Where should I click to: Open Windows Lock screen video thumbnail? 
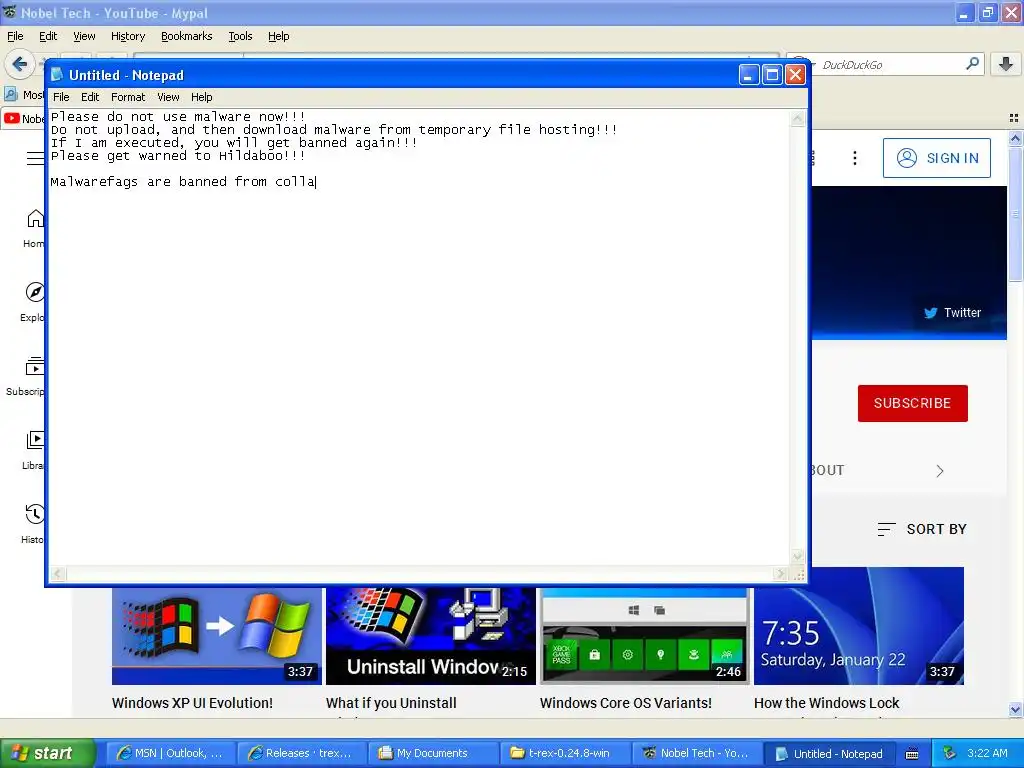(x=859, y=626)
